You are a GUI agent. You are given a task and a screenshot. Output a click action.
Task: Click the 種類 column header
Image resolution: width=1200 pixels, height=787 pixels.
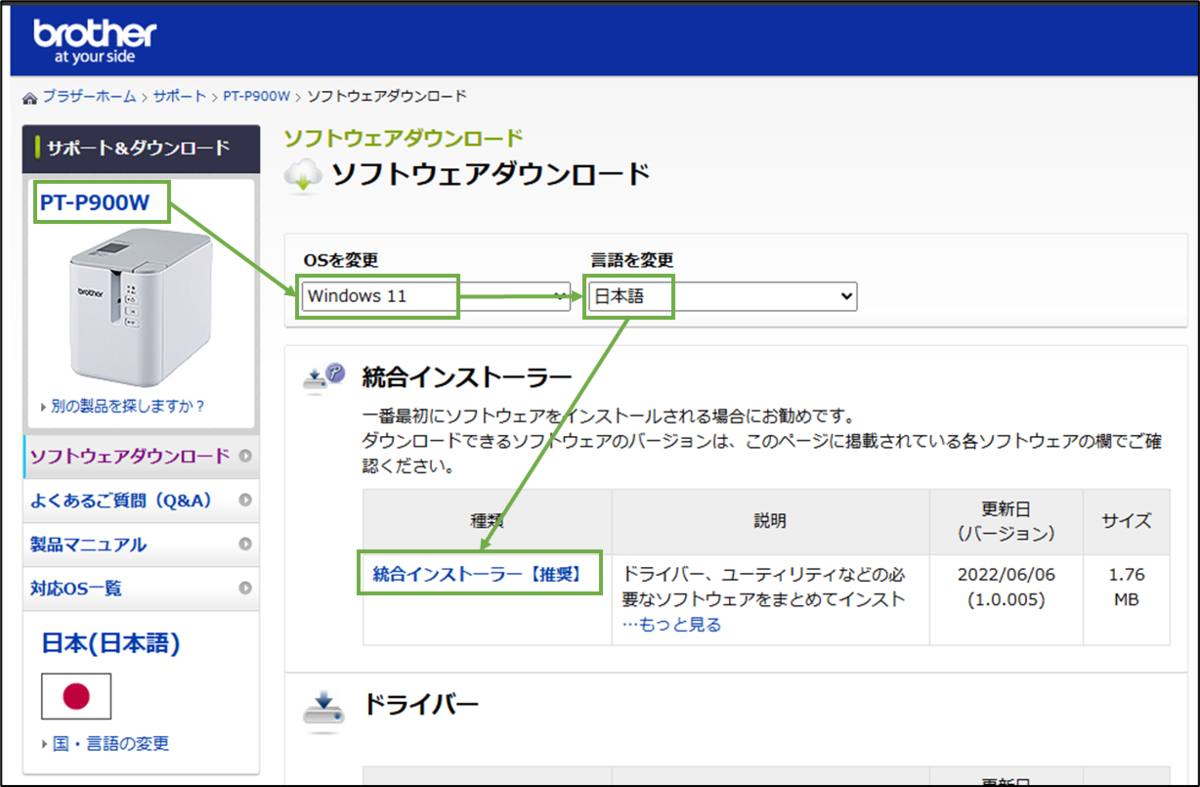pos(487,521)
